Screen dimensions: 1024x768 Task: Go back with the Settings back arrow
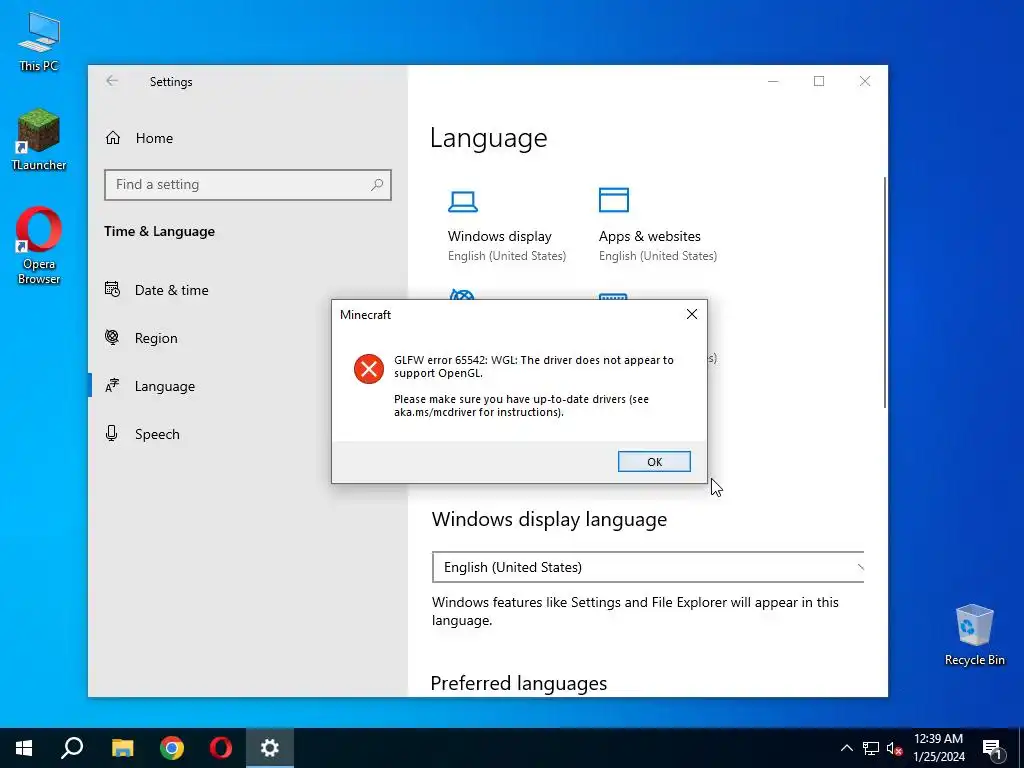112,81
